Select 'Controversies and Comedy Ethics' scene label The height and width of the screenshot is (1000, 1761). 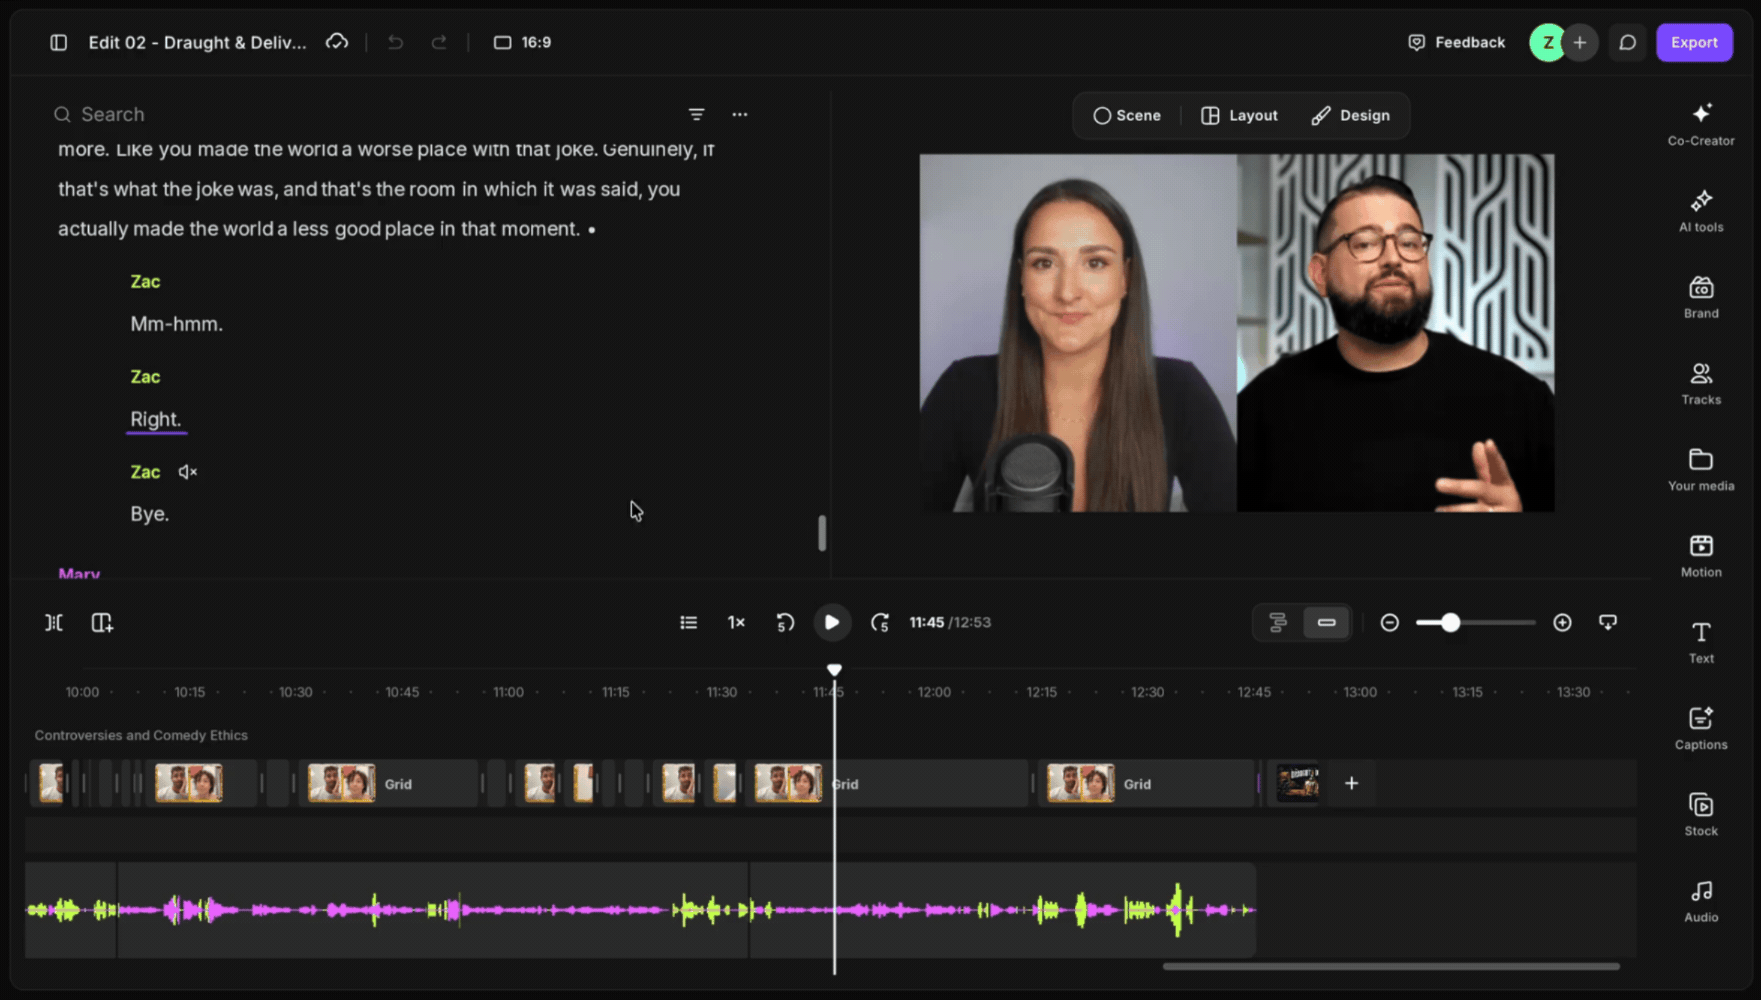[x=141, y=735]
